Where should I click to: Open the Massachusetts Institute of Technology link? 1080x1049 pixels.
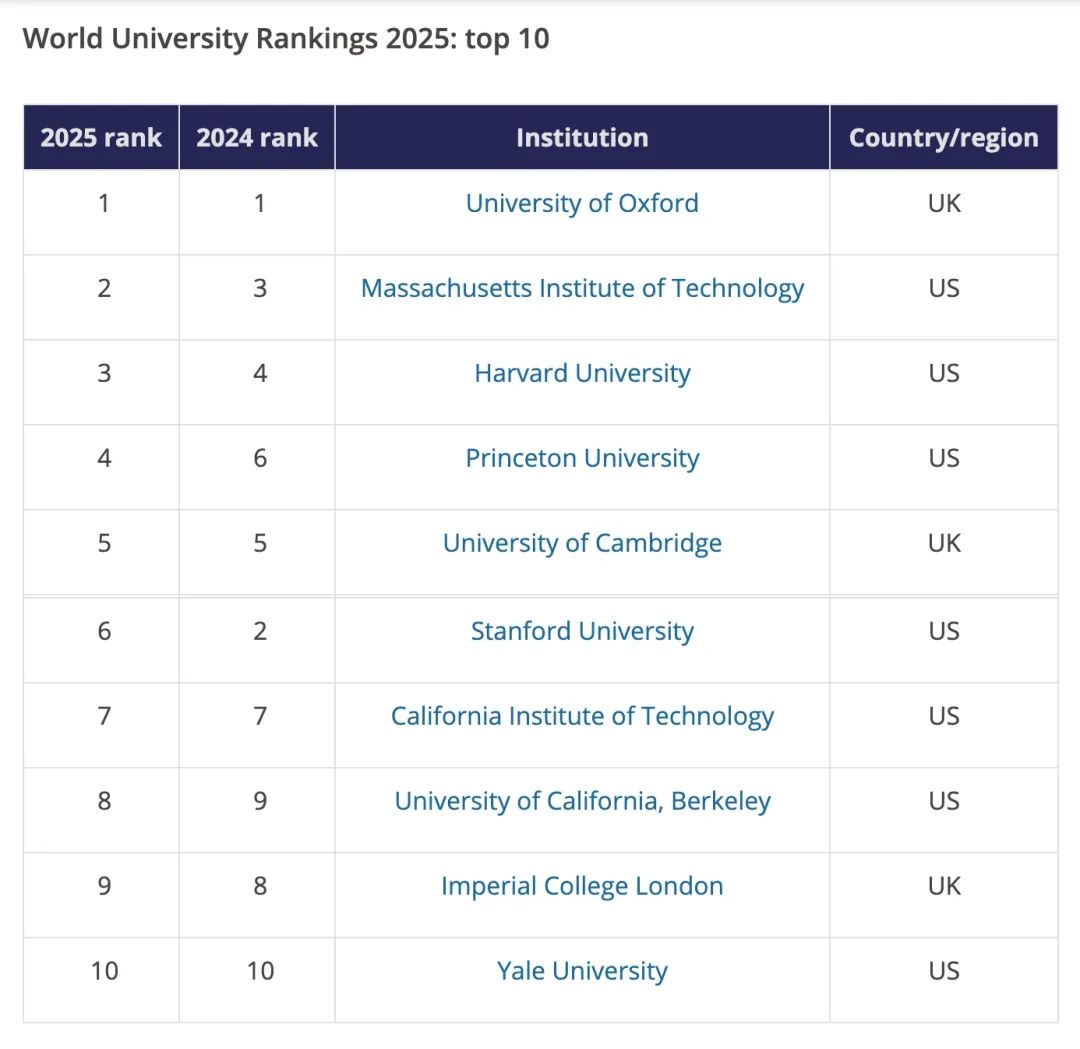(x=582, y=288)
